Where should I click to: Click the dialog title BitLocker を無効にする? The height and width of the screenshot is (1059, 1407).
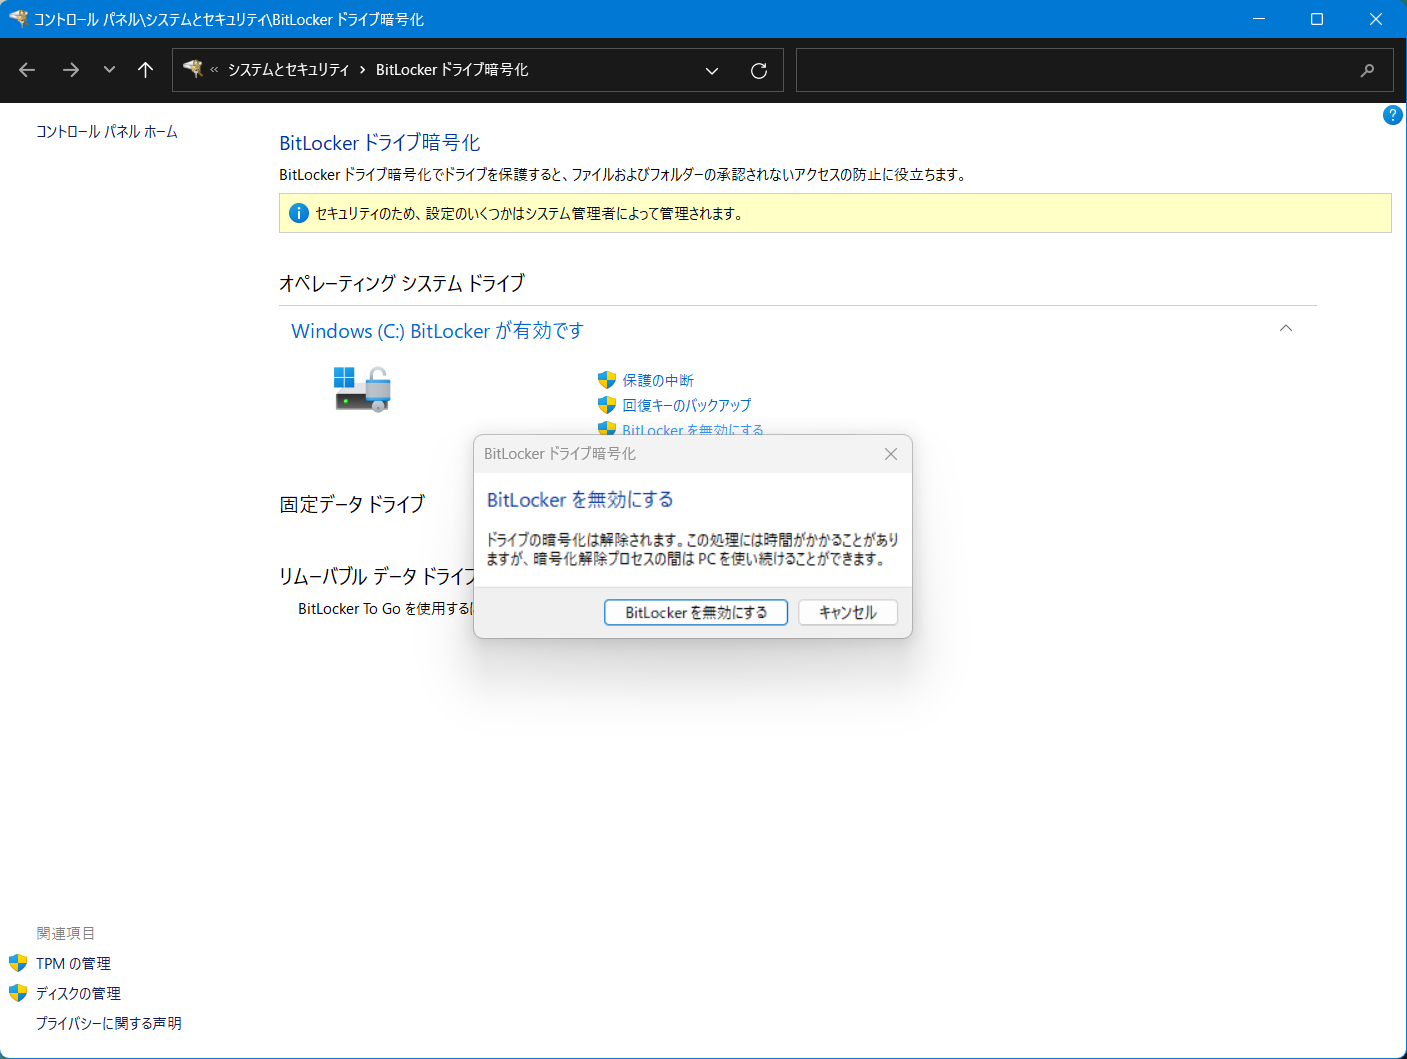coord(580,500)
